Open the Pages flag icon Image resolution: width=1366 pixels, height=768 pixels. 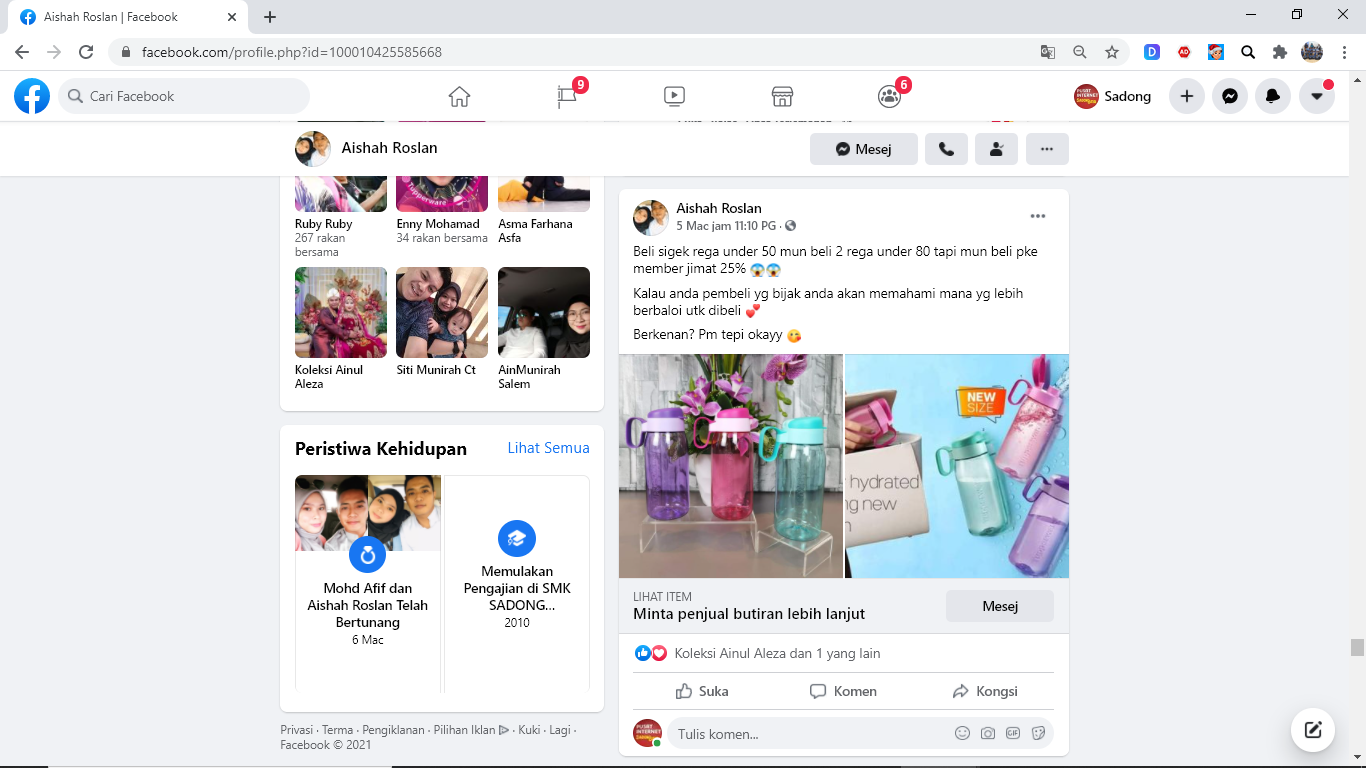pyautogui.click(x=568, y=96)
